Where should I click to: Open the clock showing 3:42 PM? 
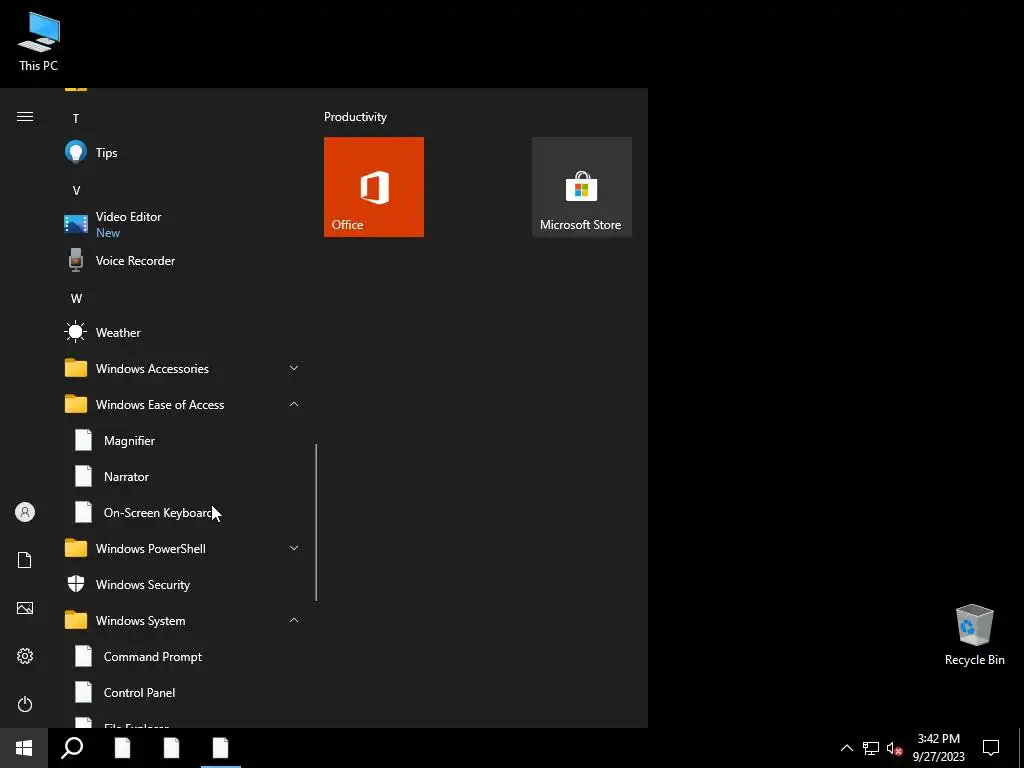pos(938,748)
